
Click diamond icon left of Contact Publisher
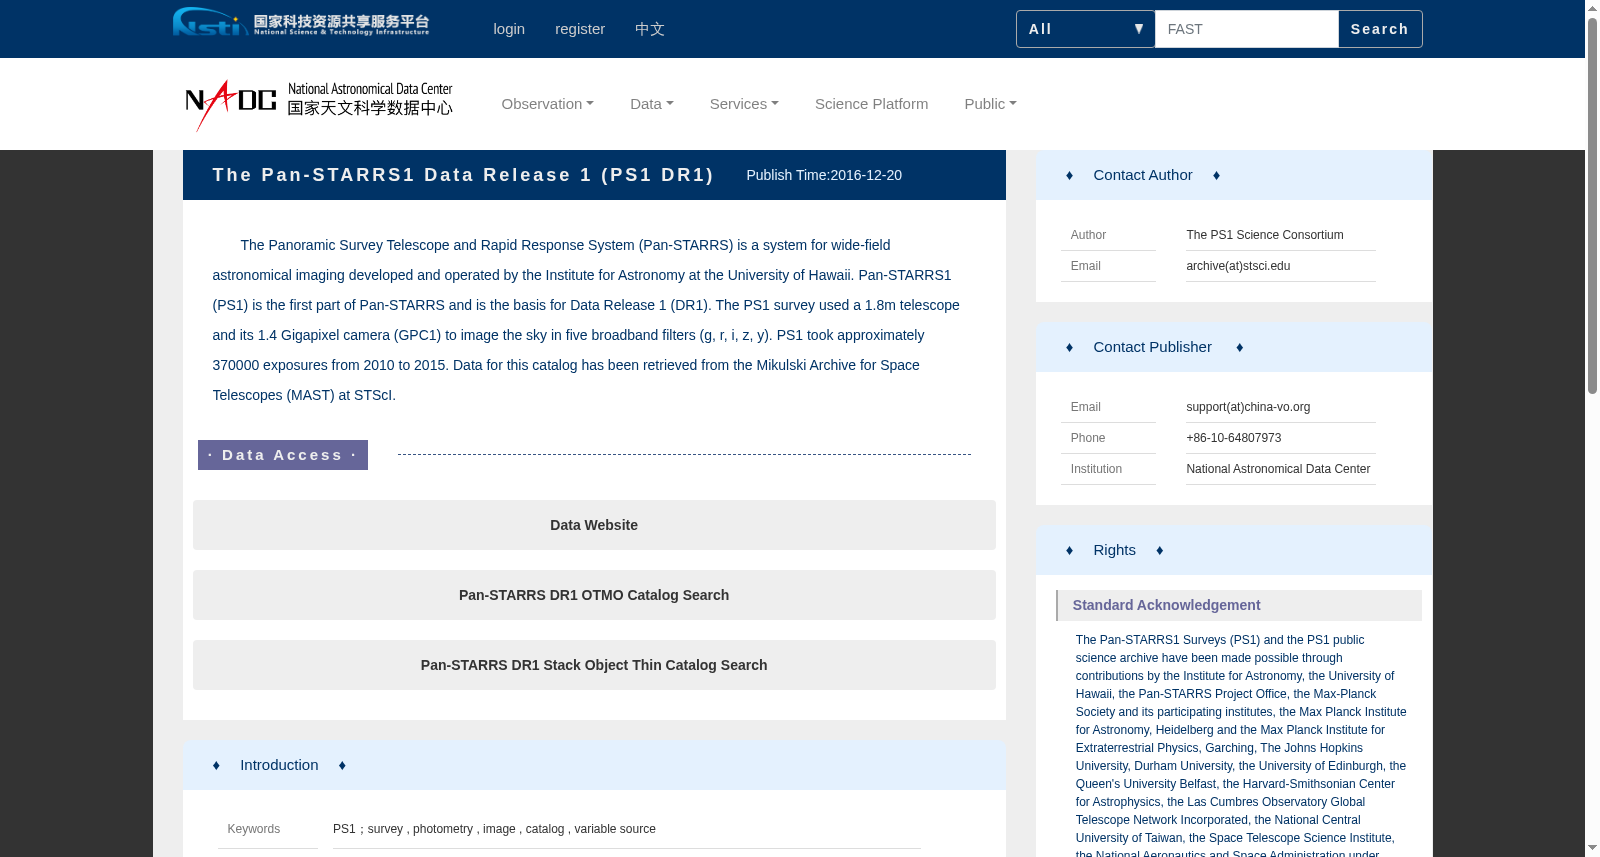1069,347
